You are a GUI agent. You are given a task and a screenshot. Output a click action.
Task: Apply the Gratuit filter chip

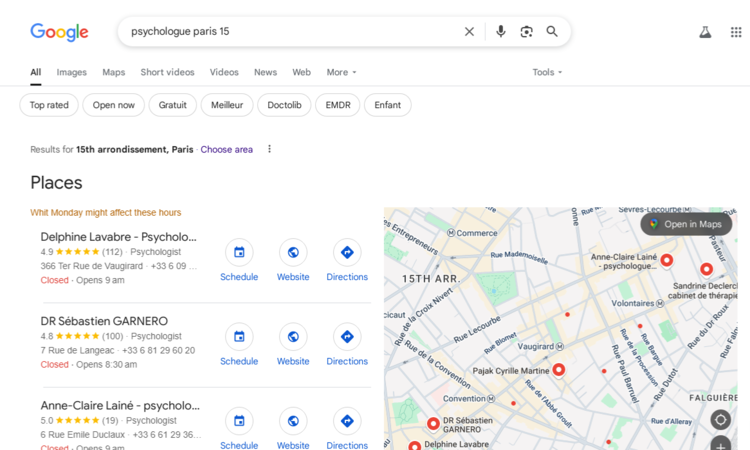pos(173,105)
